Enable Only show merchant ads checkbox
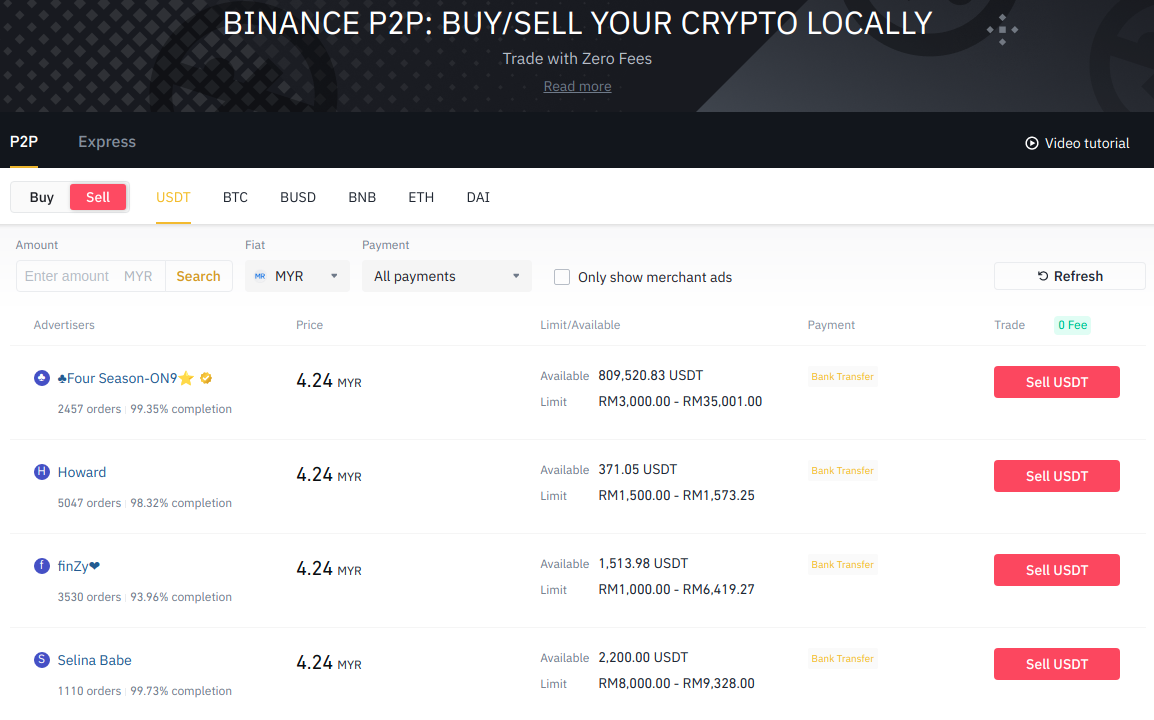 [x=562, y=277]
